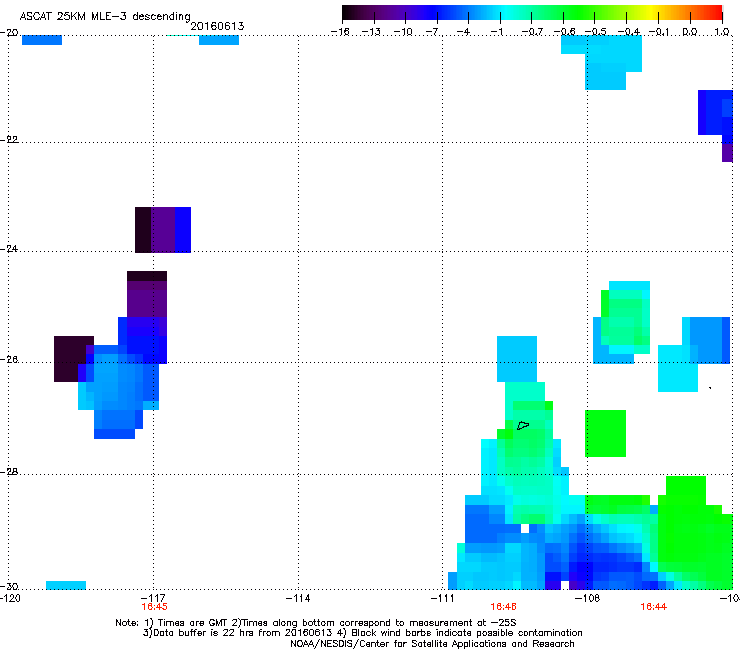Click the '-22' latitude axis label

[x=9, y=140]
